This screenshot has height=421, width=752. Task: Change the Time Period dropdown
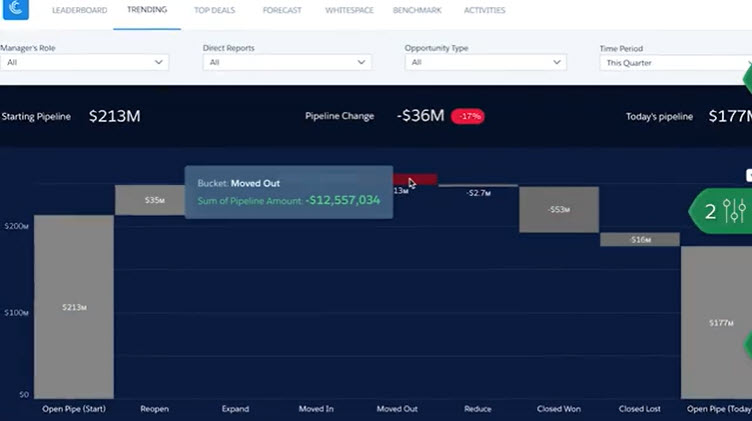pyautogui.click(x=675, y=62)
